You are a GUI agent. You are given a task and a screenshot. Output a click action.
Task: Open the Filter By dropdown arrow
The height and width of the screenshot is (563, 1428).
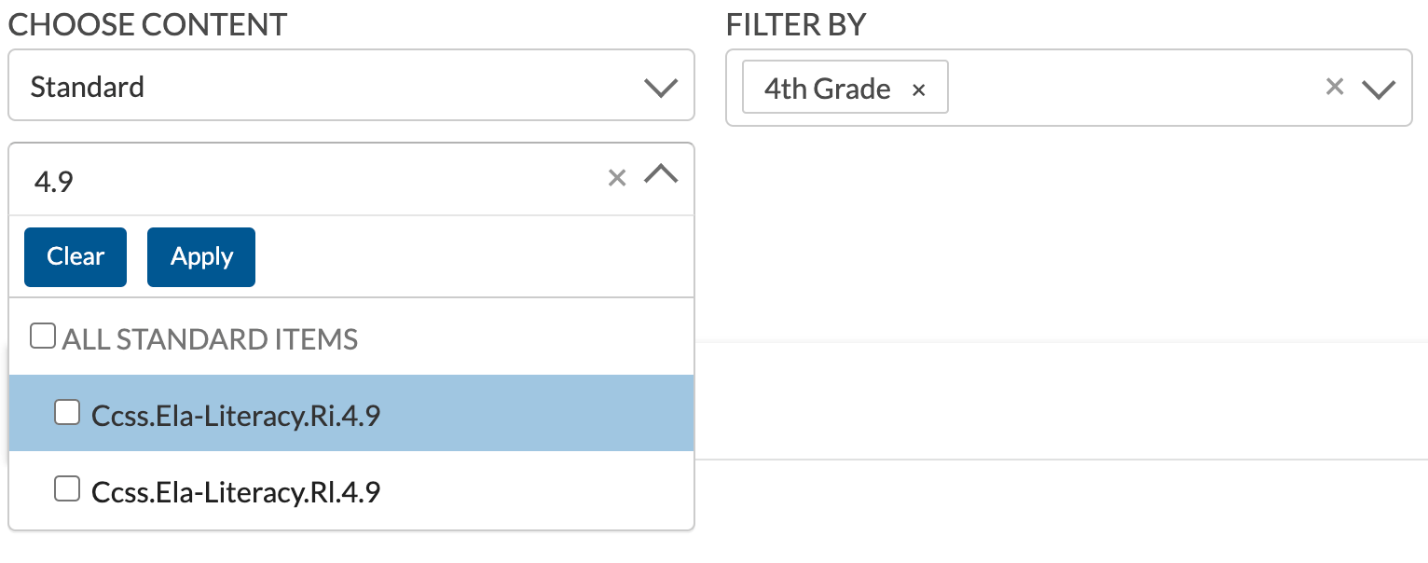click(1378, 89)
